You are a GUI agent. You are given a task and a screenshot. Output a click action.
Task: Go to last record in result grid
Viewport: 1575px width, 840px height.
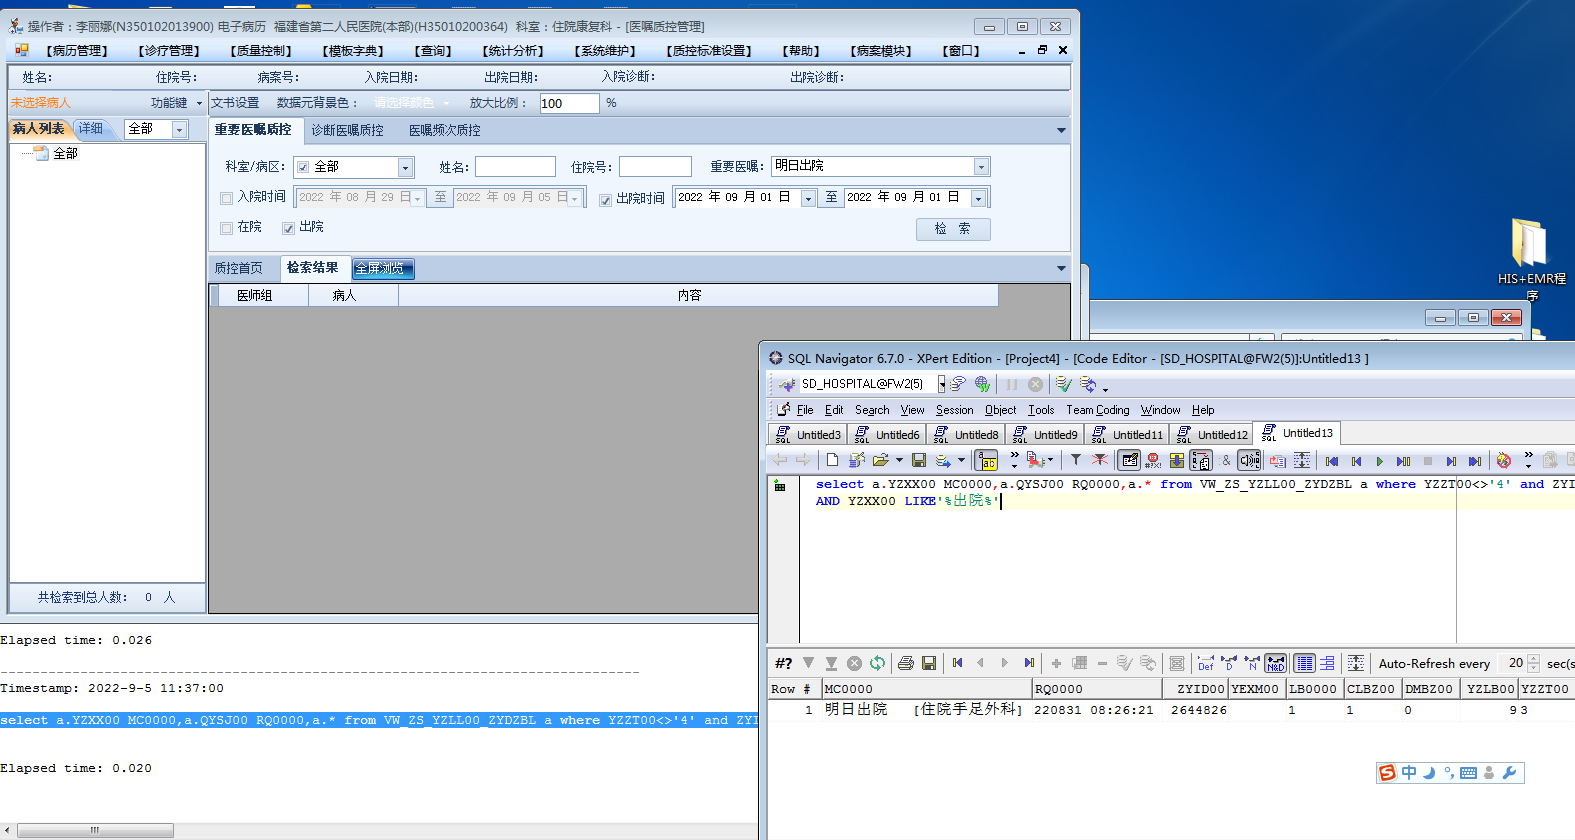pos(1029,663)
